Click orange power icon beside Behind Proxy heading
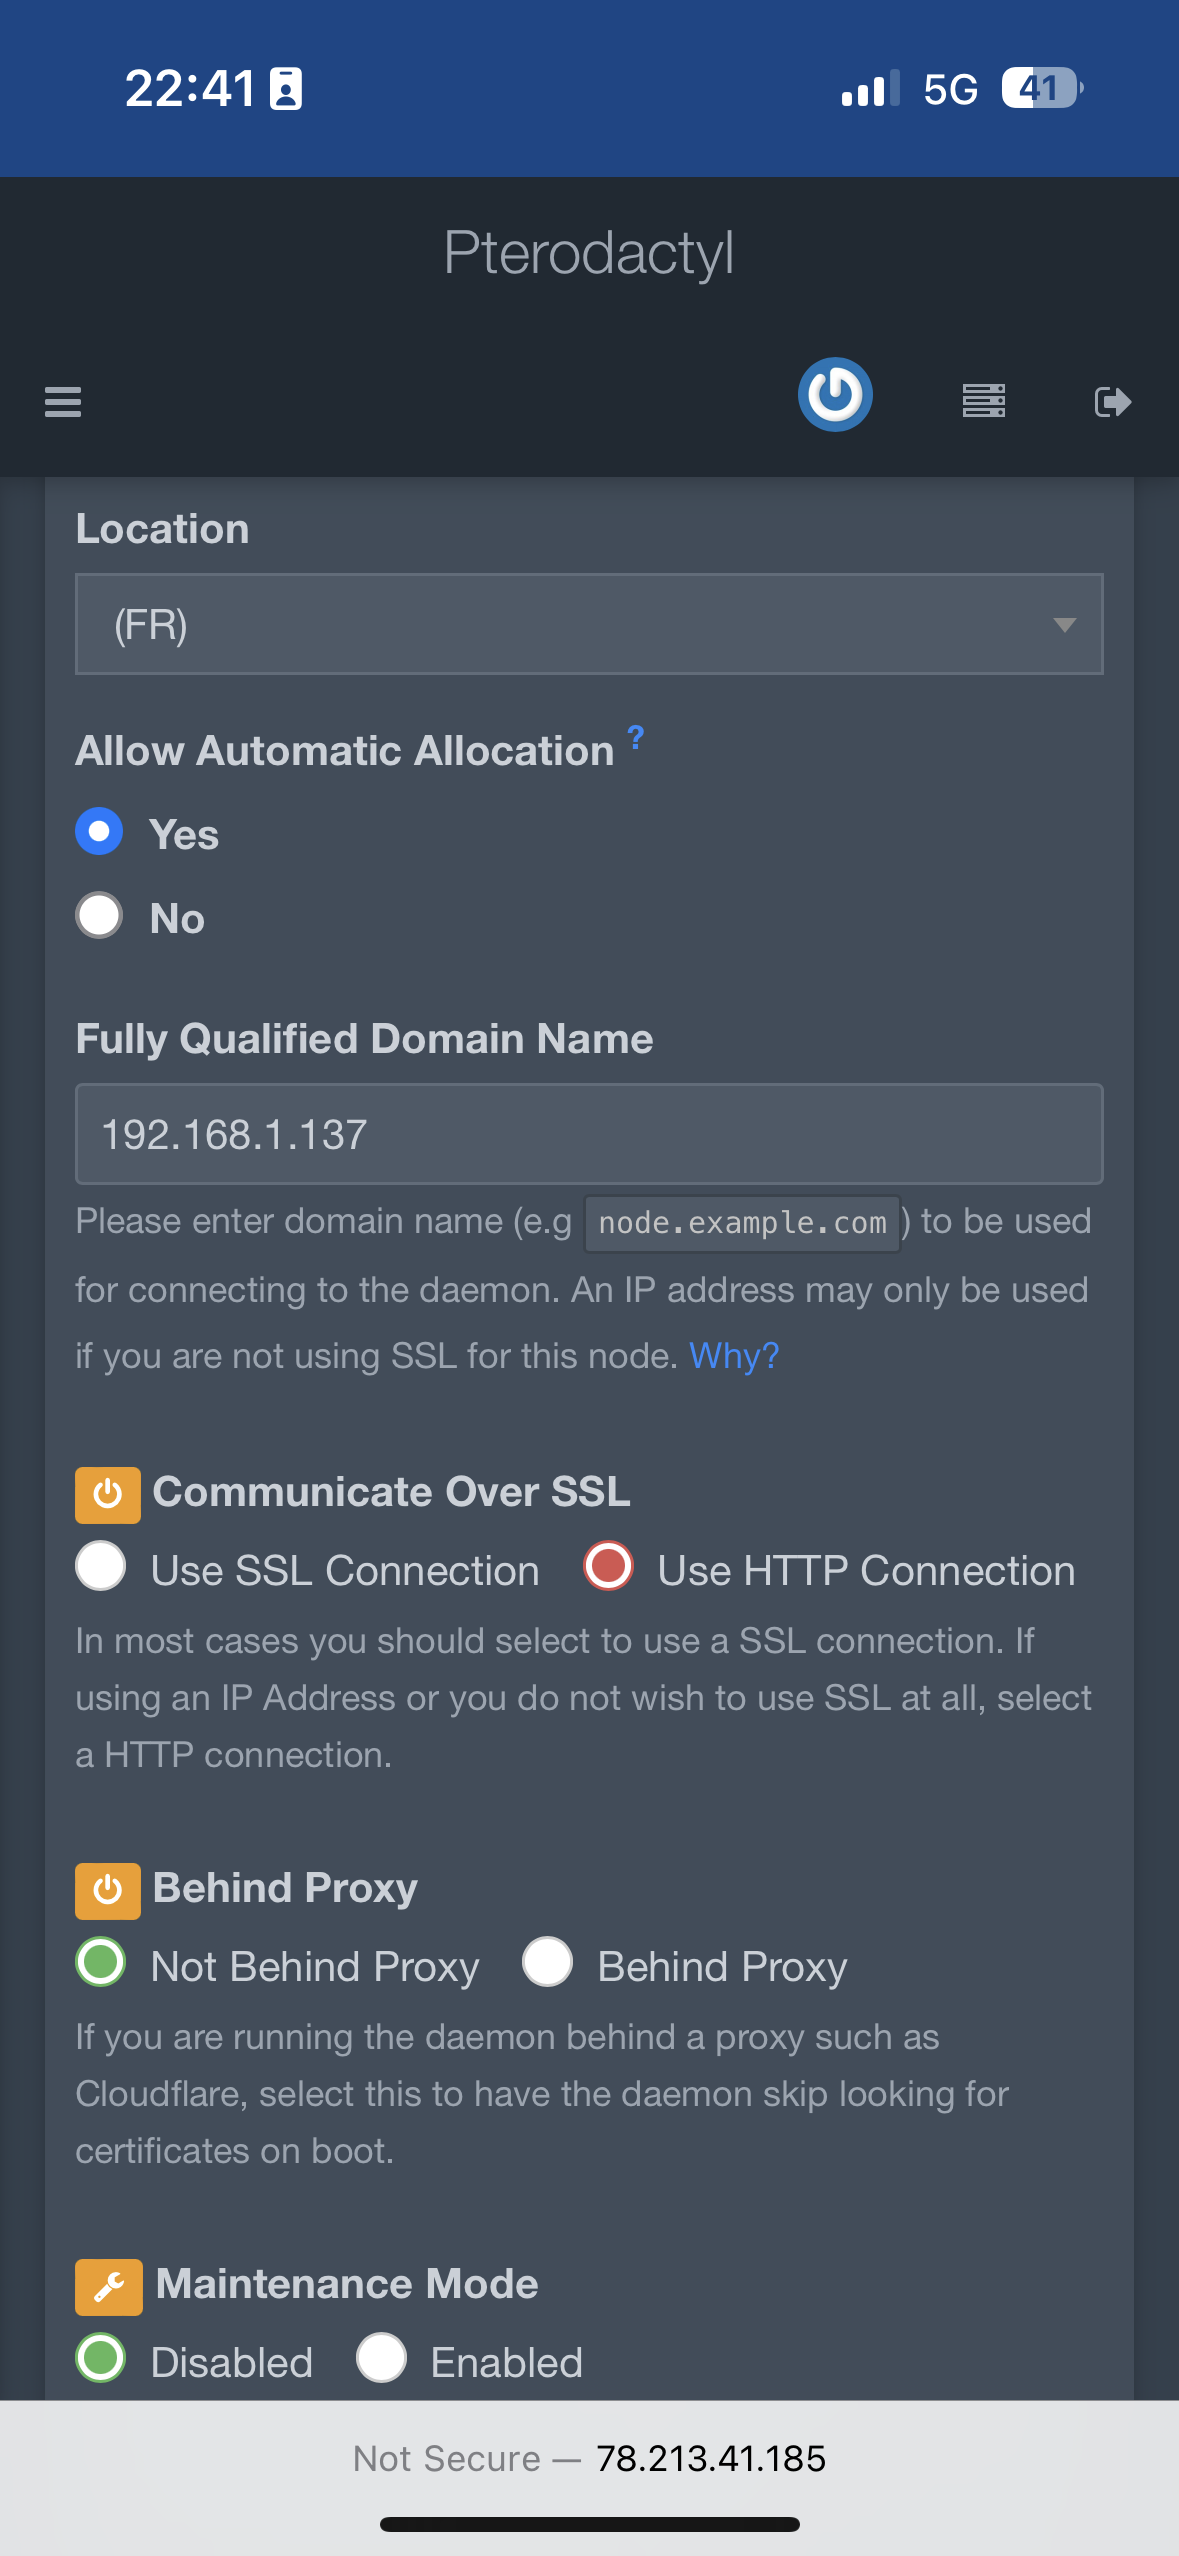Viewport: 1179px width, 2556px height. point(108,1890)
